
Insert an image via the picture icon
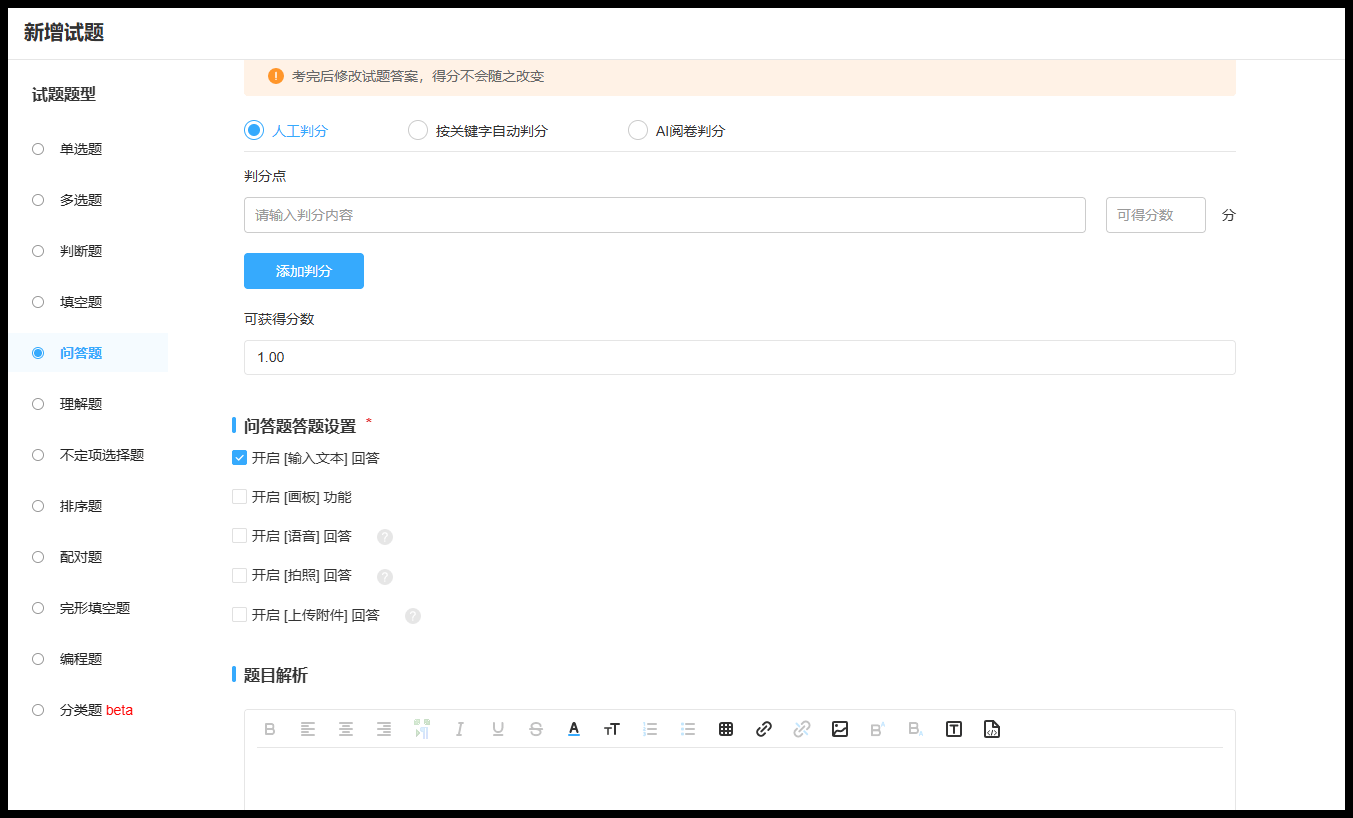pyautogui.click(x=840, y=729)
